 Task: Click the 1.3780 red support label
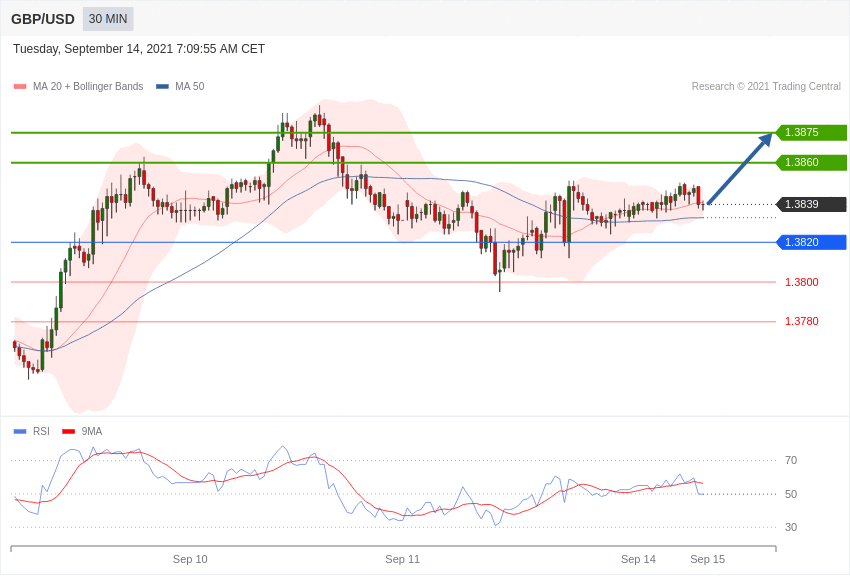(x=802, y=321)
